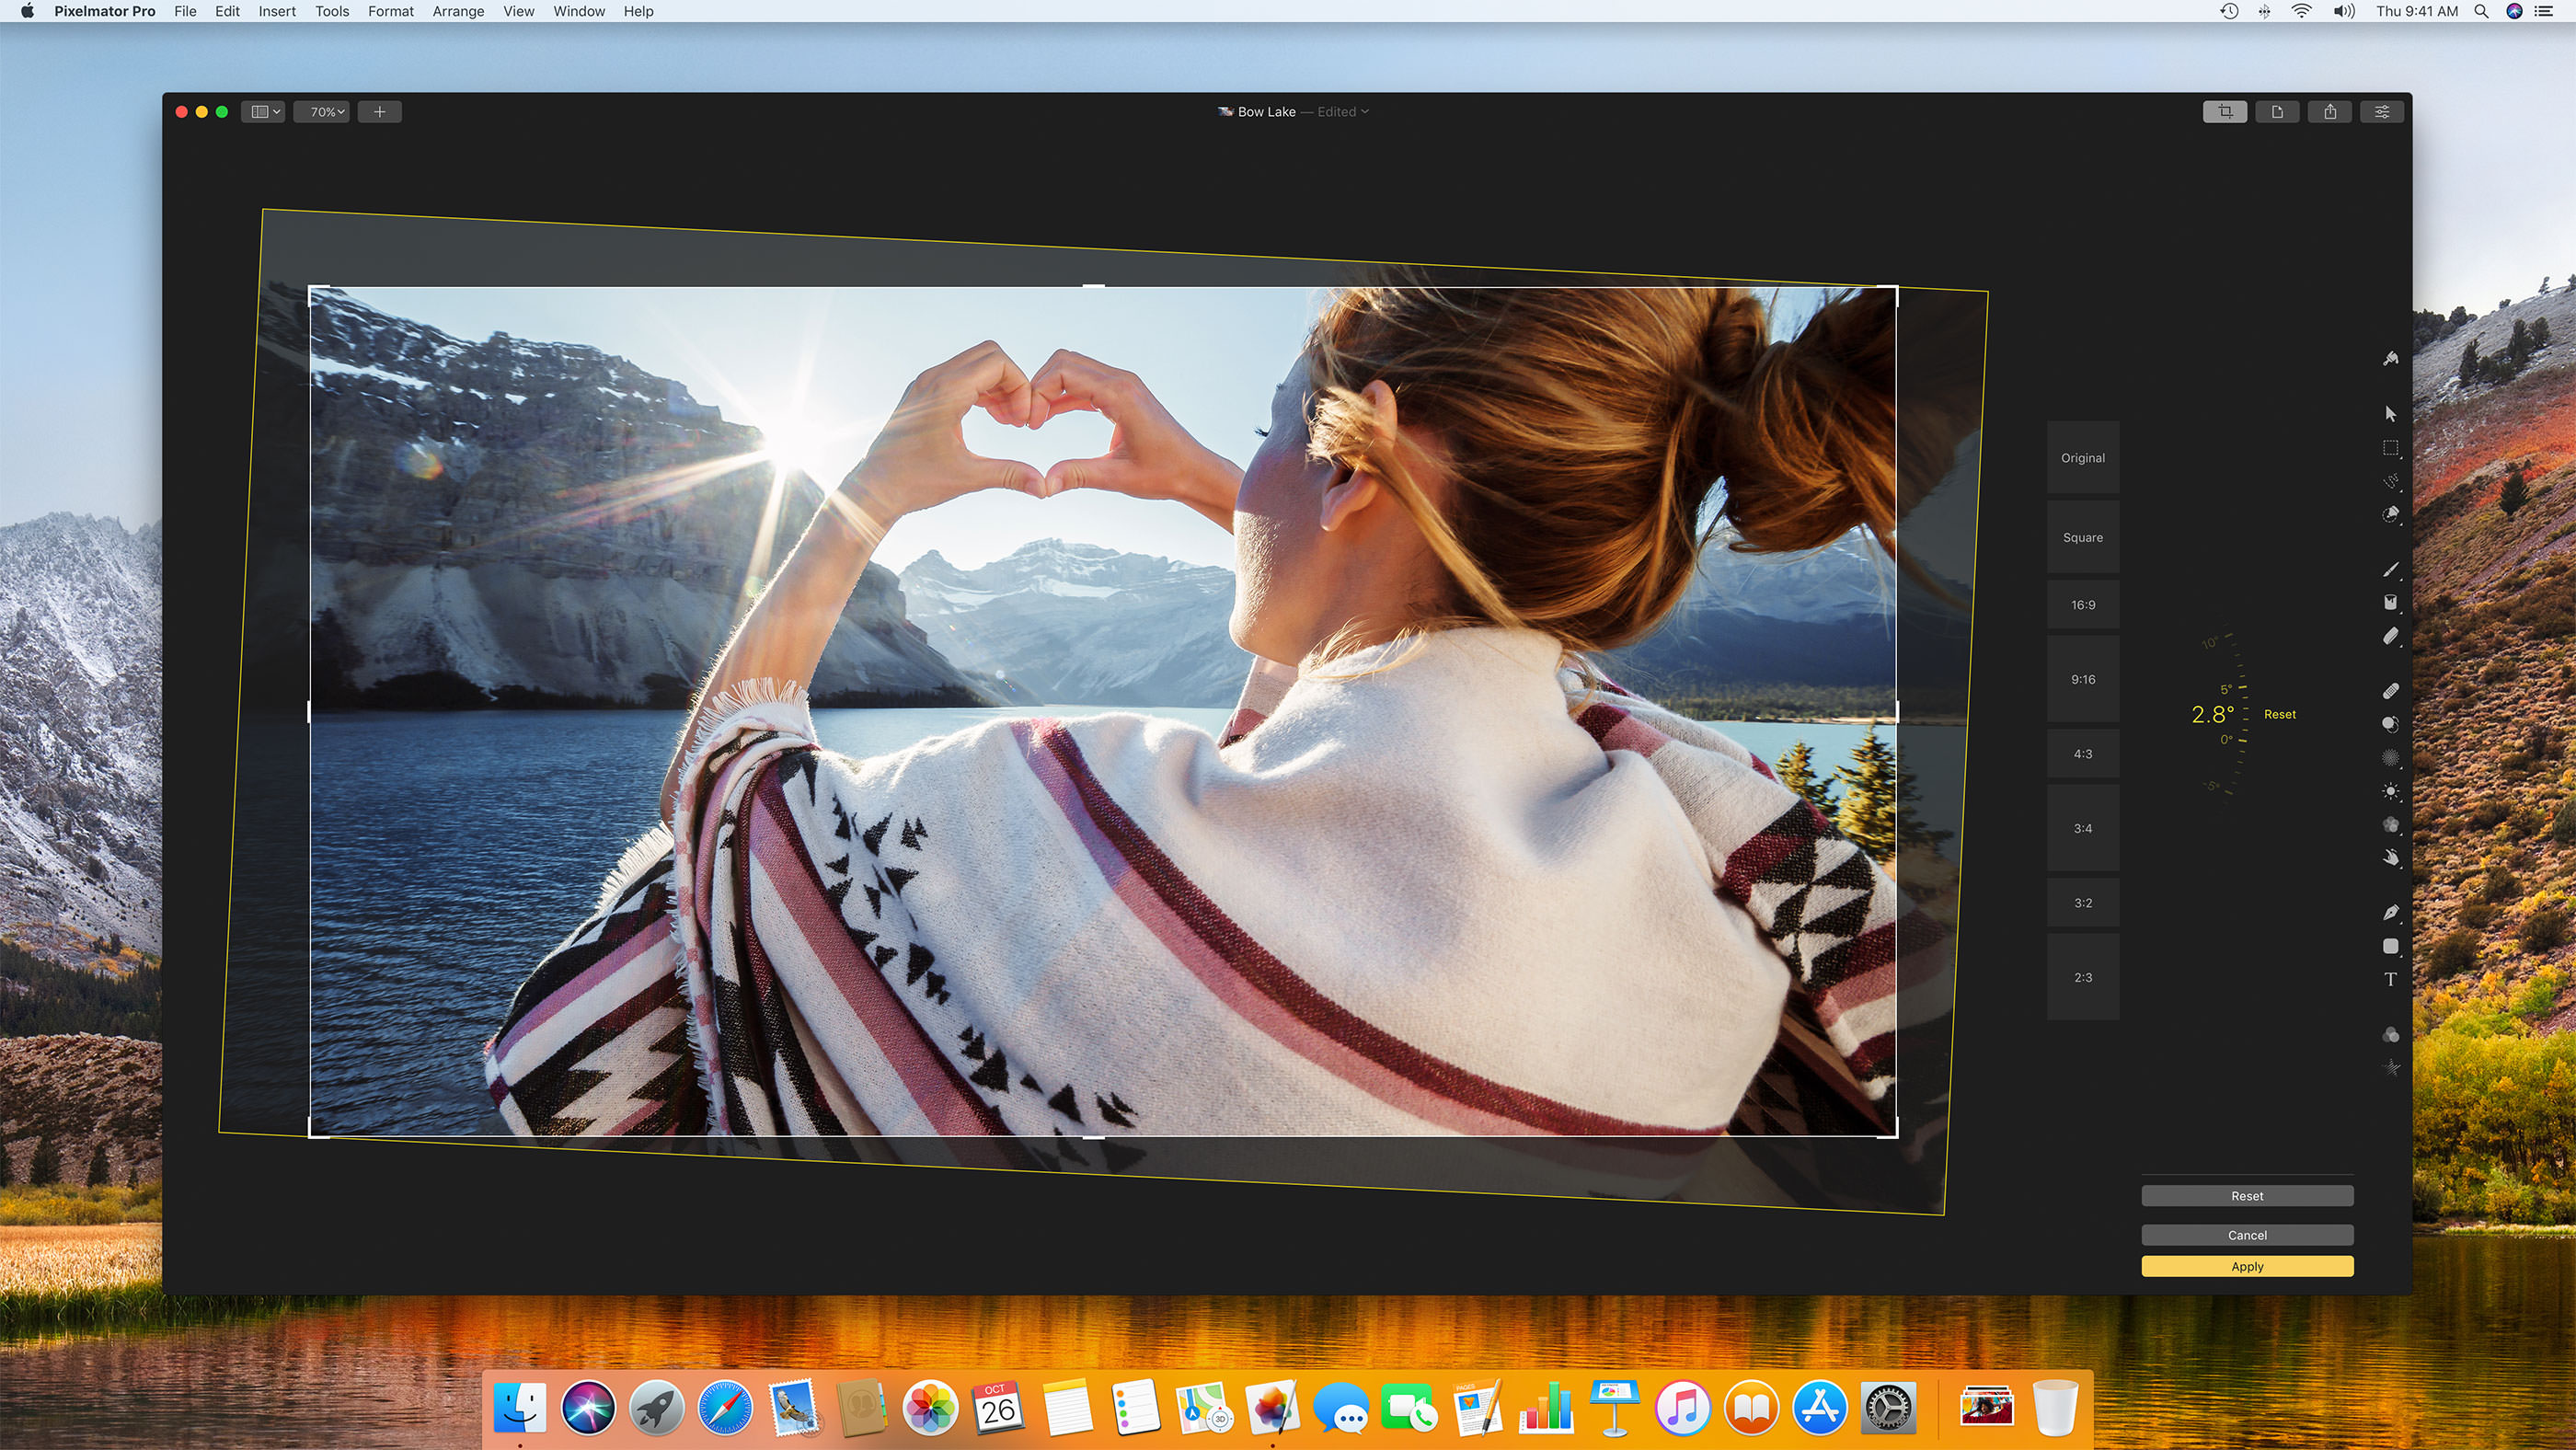Apply the crop changes
This screenshot has height=1450, width=2576.
point(2247,1266)
